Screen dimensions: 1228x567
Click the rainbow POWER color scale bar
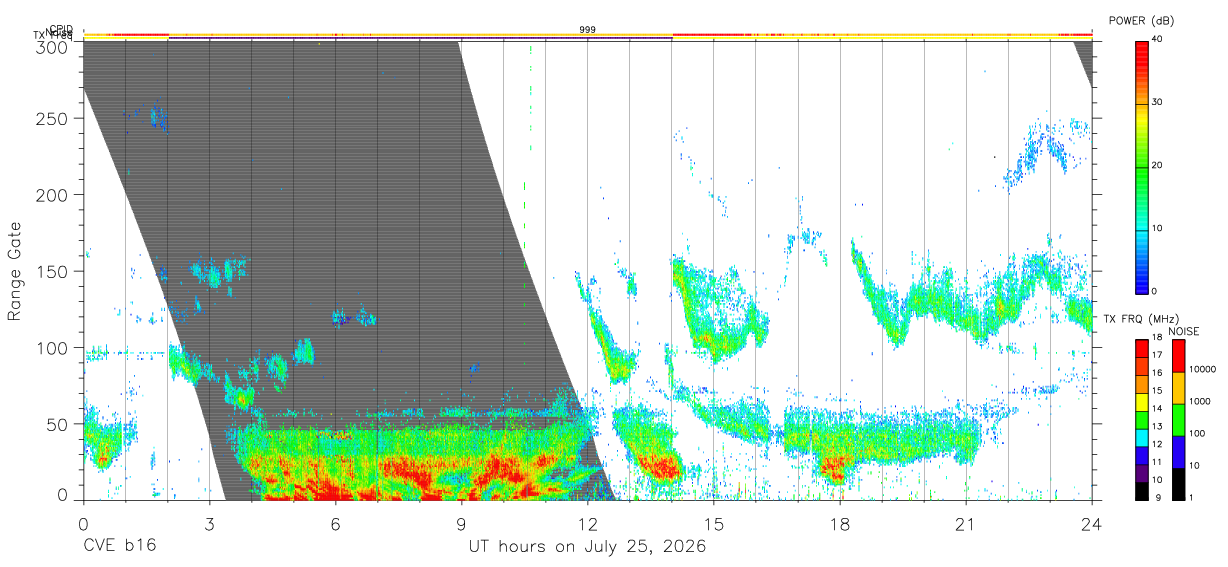click(x=1141, y=166)
